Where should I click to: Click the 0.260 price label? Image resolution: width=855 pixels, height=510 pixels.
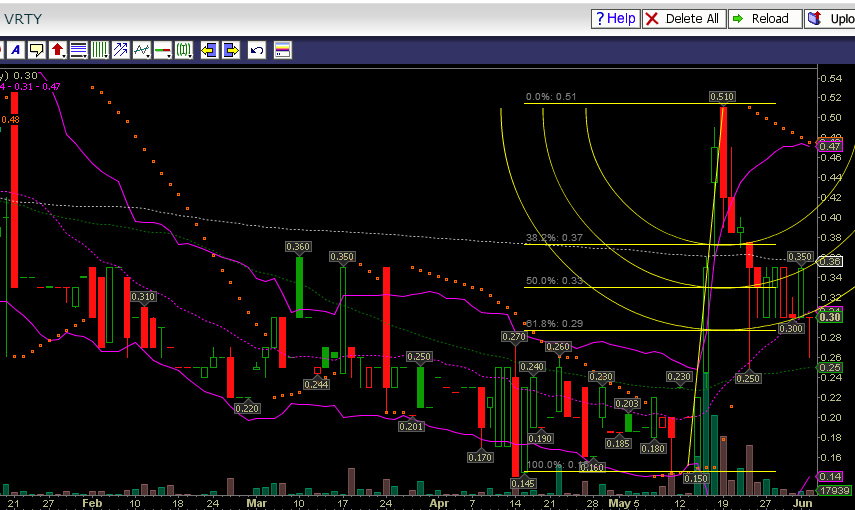pos(558,347)
